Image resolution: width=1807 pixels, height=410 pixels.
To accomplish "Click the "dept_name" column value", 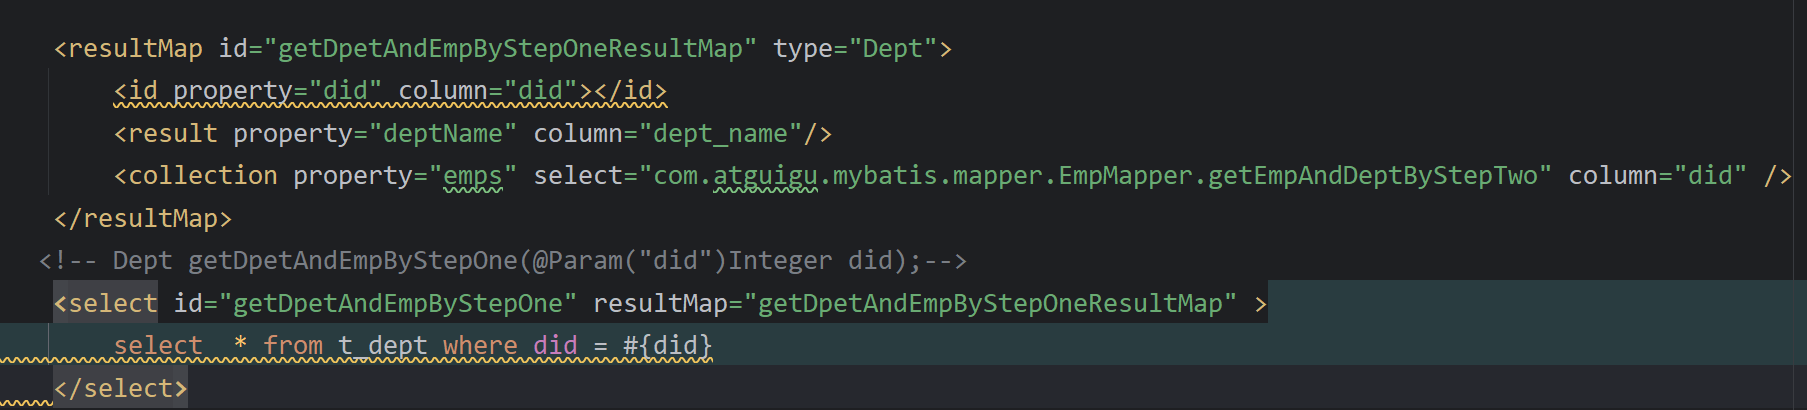I will [720, 134].
